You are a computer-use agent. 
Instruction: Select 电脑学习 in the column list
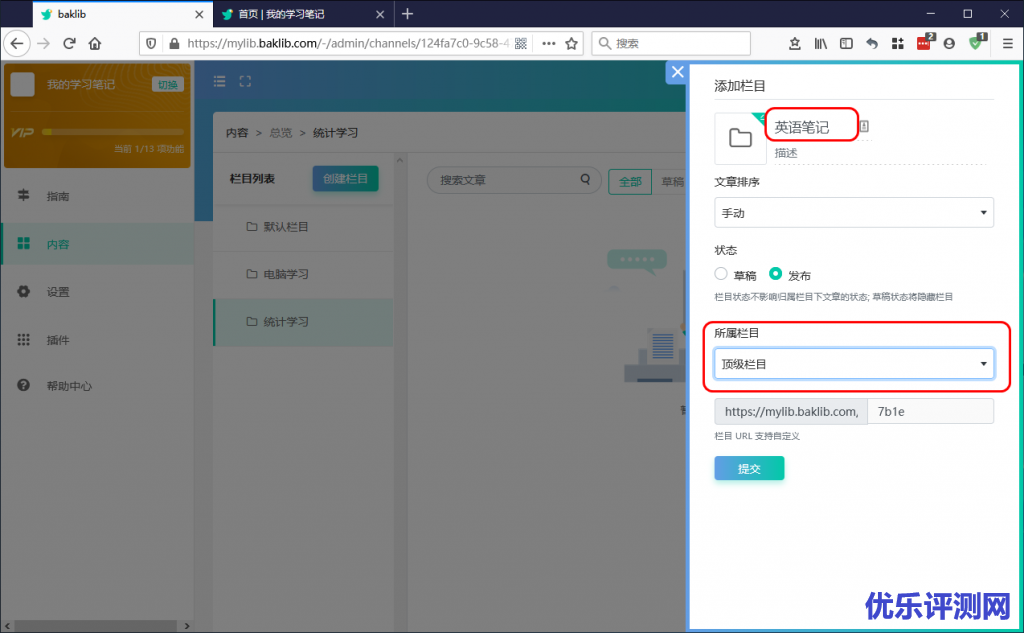pyautogui.click(x=285, y=274)
